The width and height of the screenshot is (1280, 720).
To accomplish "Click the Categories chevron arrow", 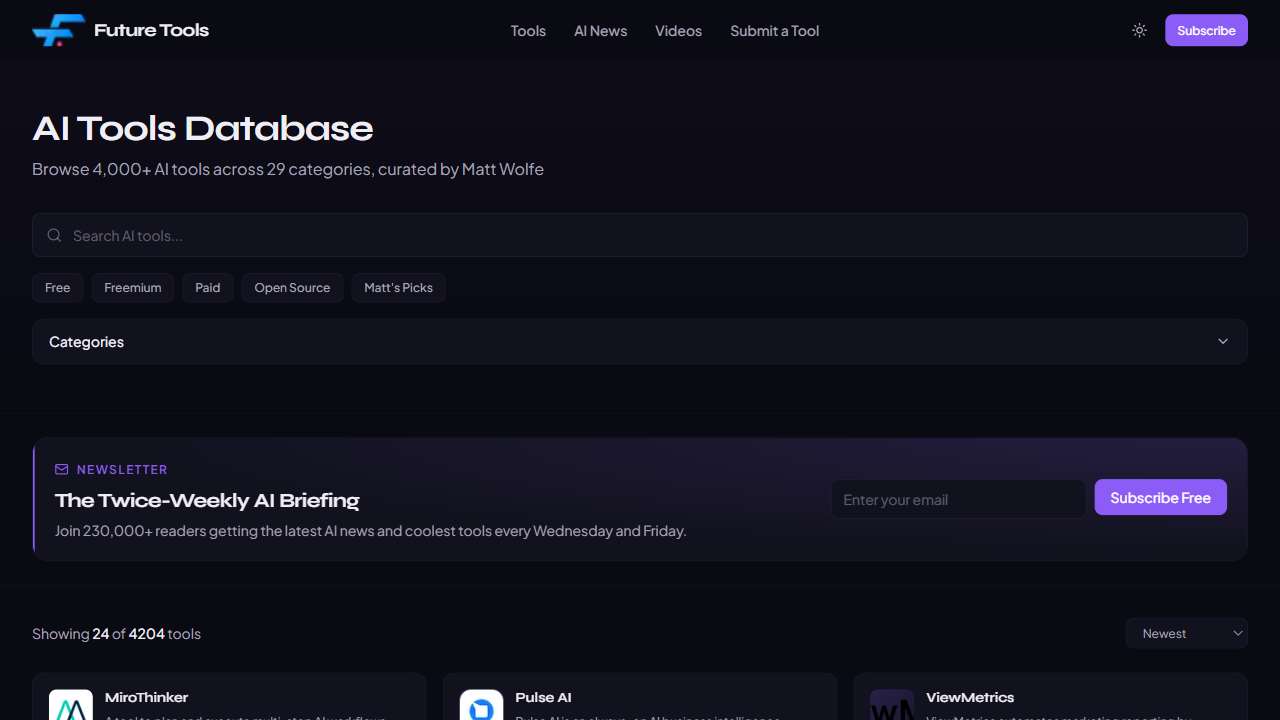I will click(x=1222, y=342).
